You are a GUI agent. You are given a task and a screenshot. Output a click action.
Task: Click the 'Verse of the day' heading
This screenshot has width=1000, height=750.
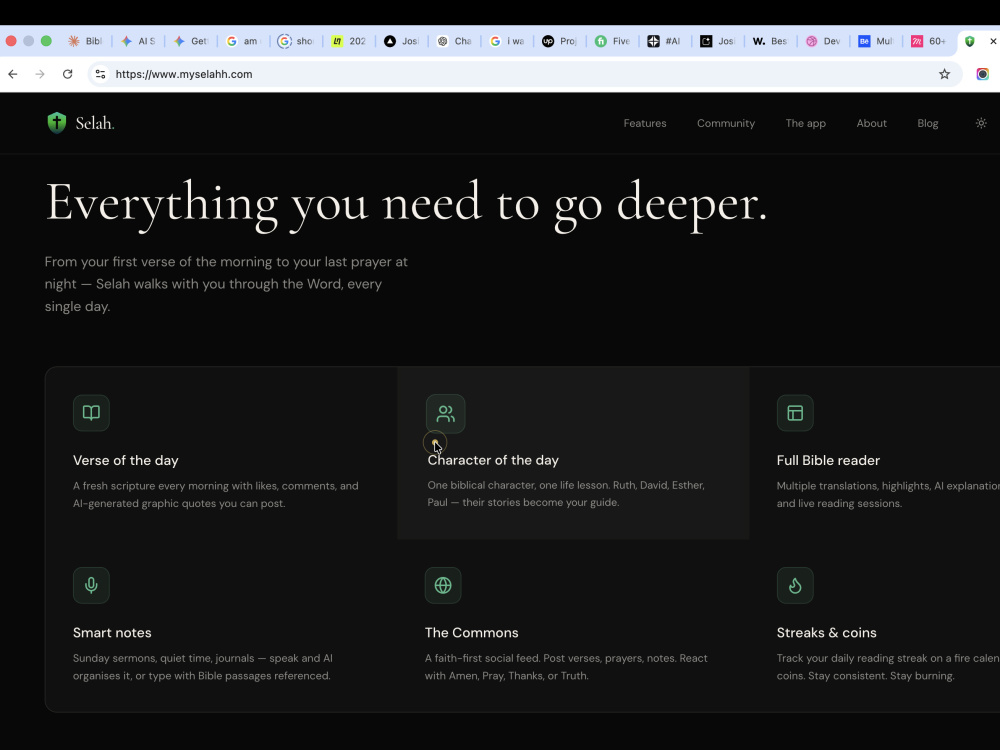click(x=126, y=460)
